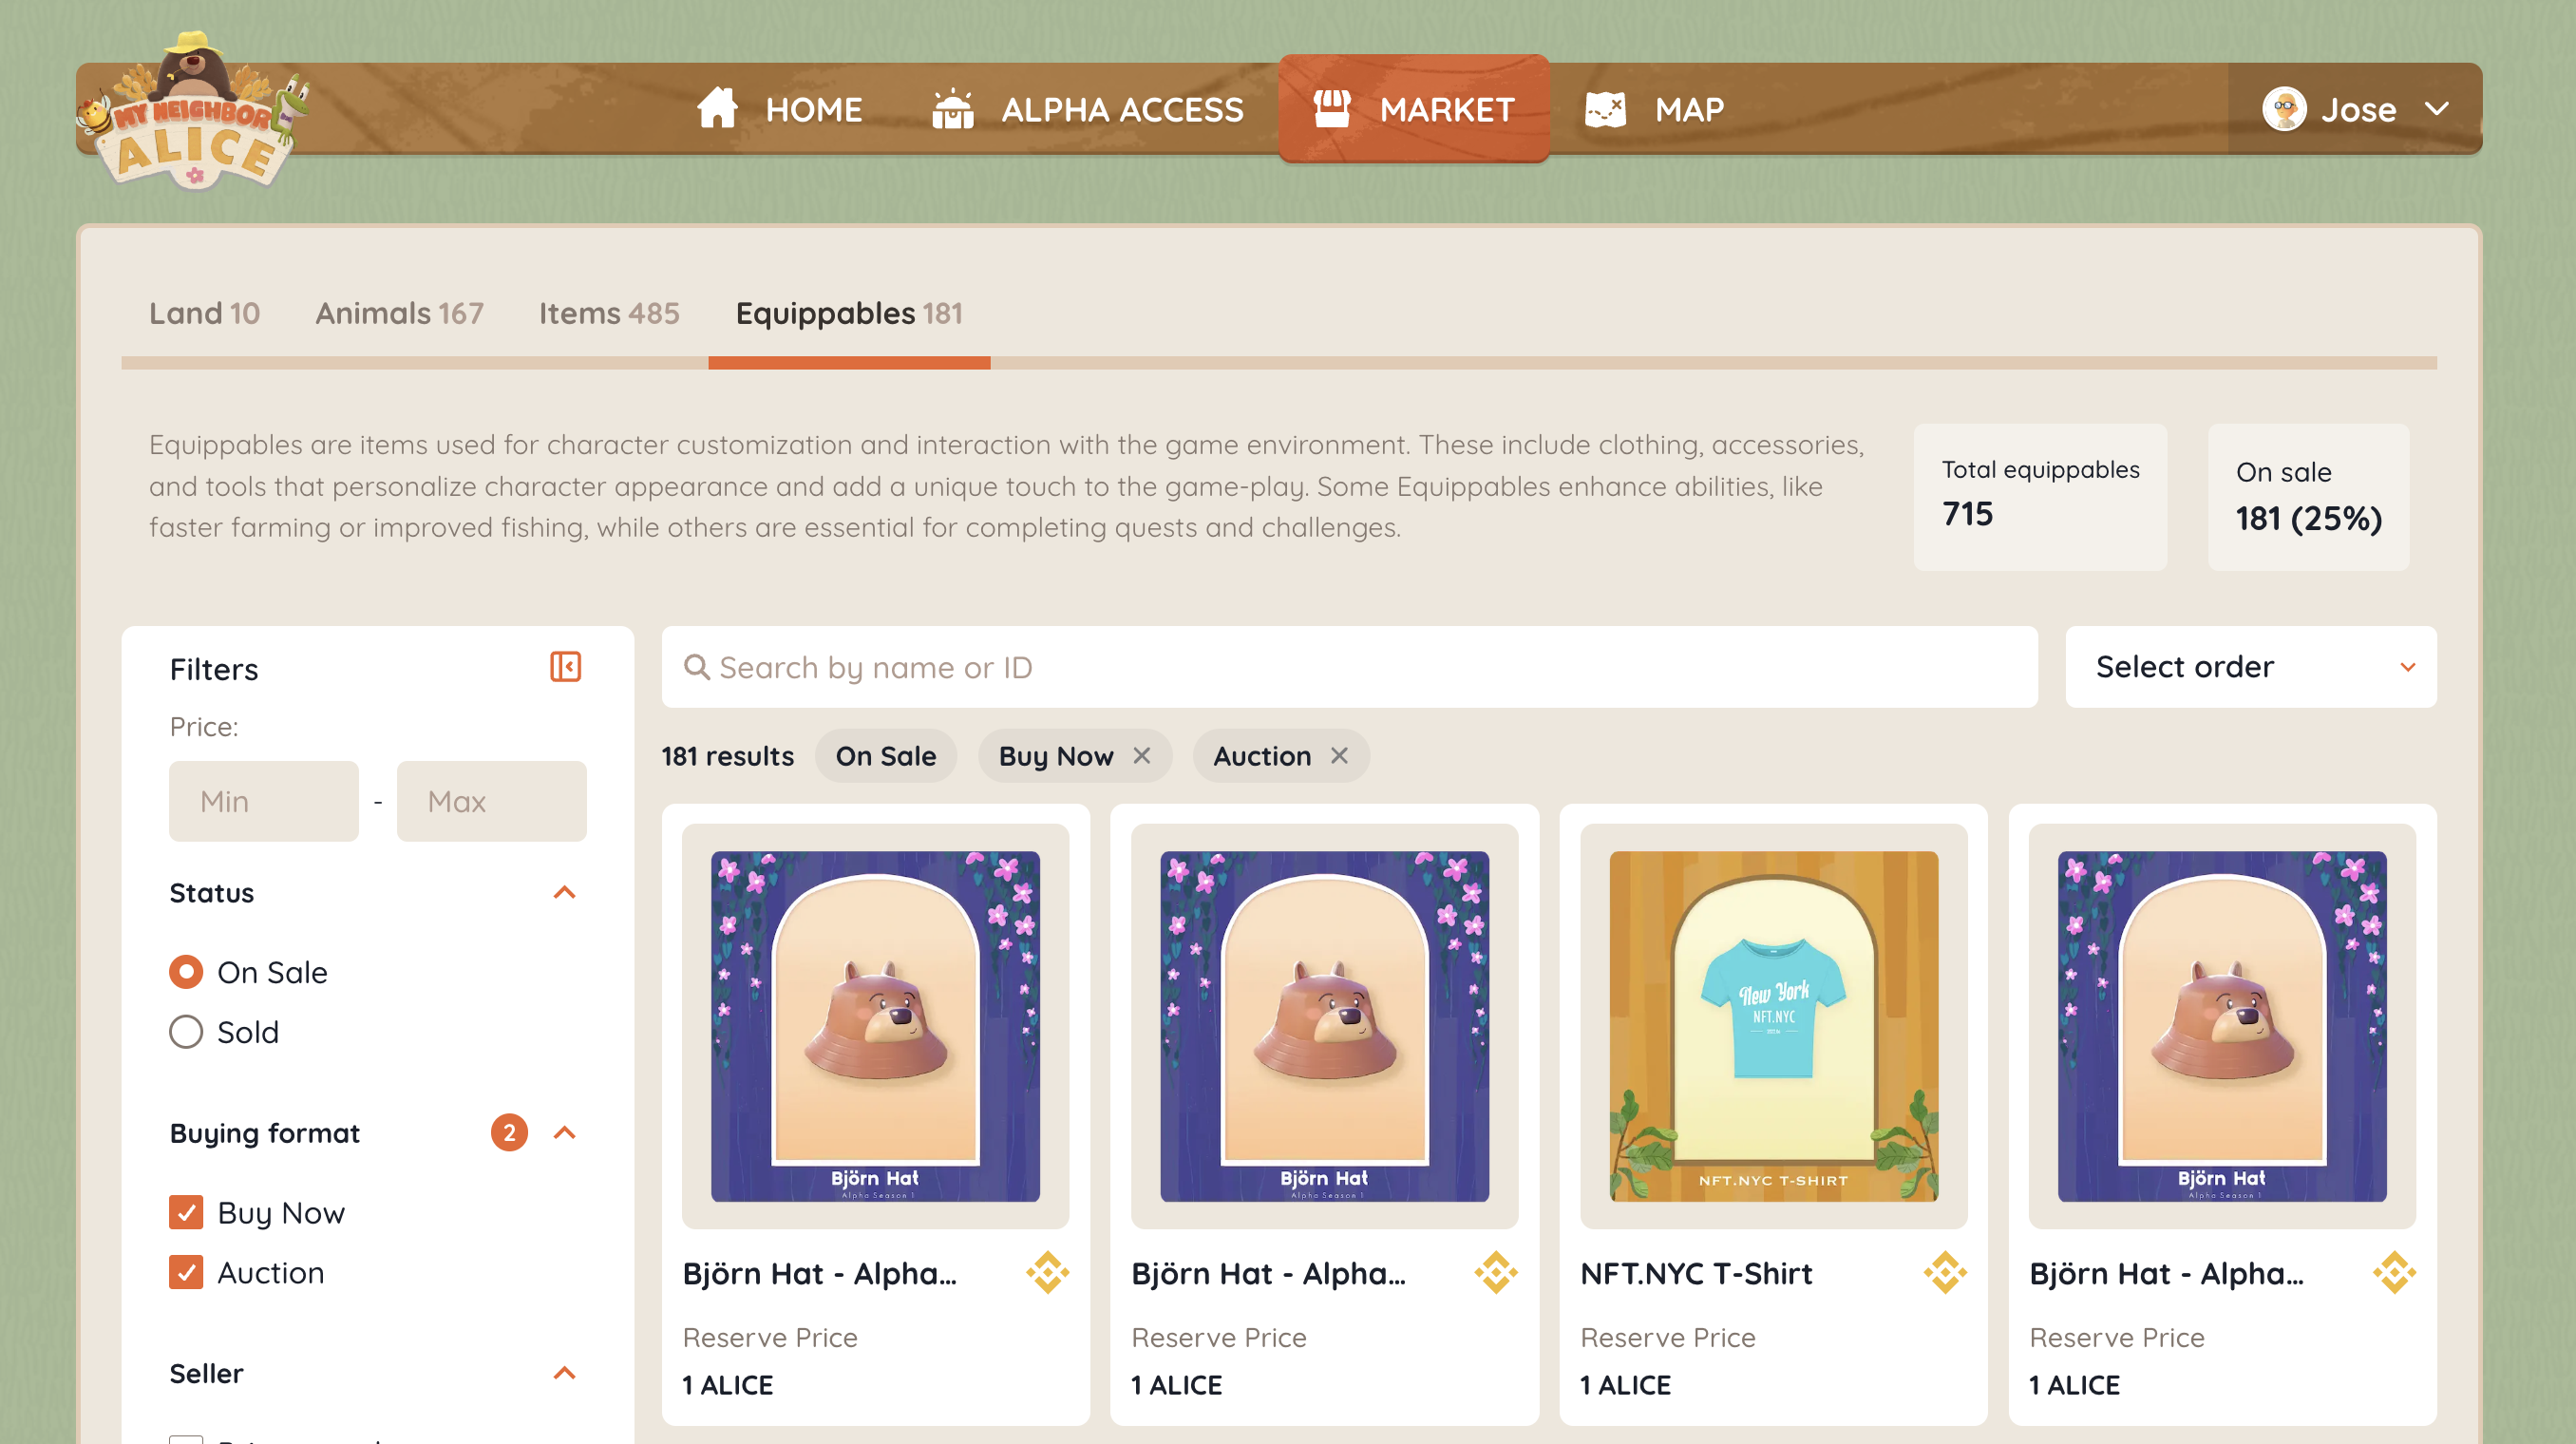Open the Market navigation button

(1413, 109)
